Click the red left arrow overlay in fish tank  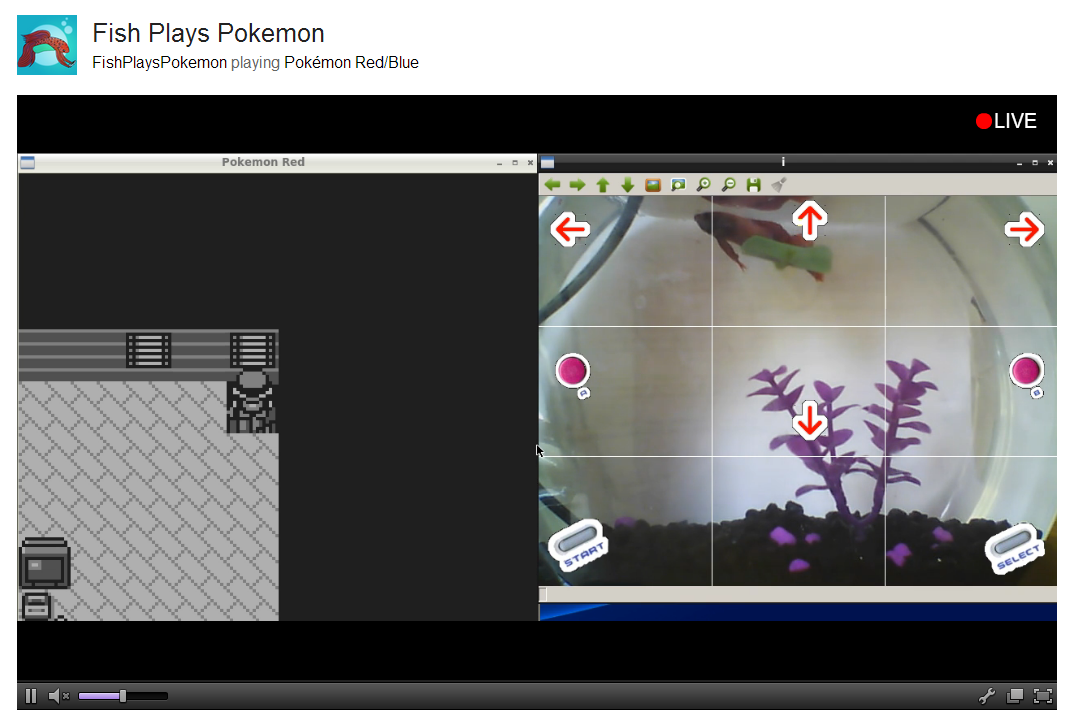tap(570, 229)
